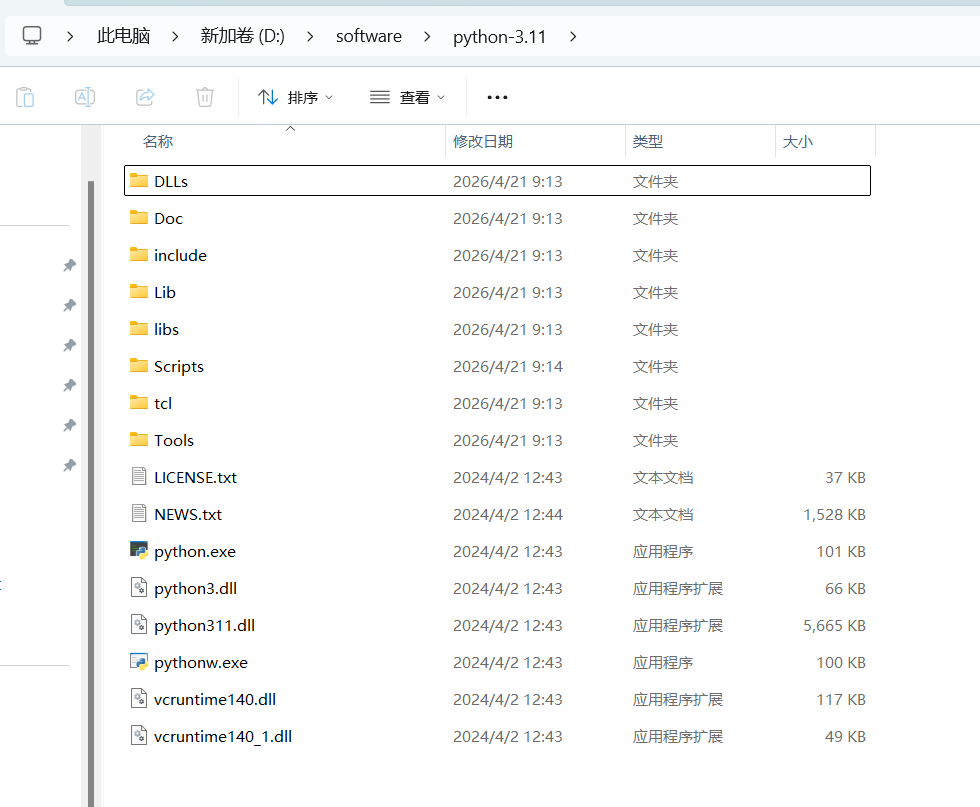Open the 排序 sort dropdown
The height and width of the screenshot is (807, 980).
pos(295,98)
